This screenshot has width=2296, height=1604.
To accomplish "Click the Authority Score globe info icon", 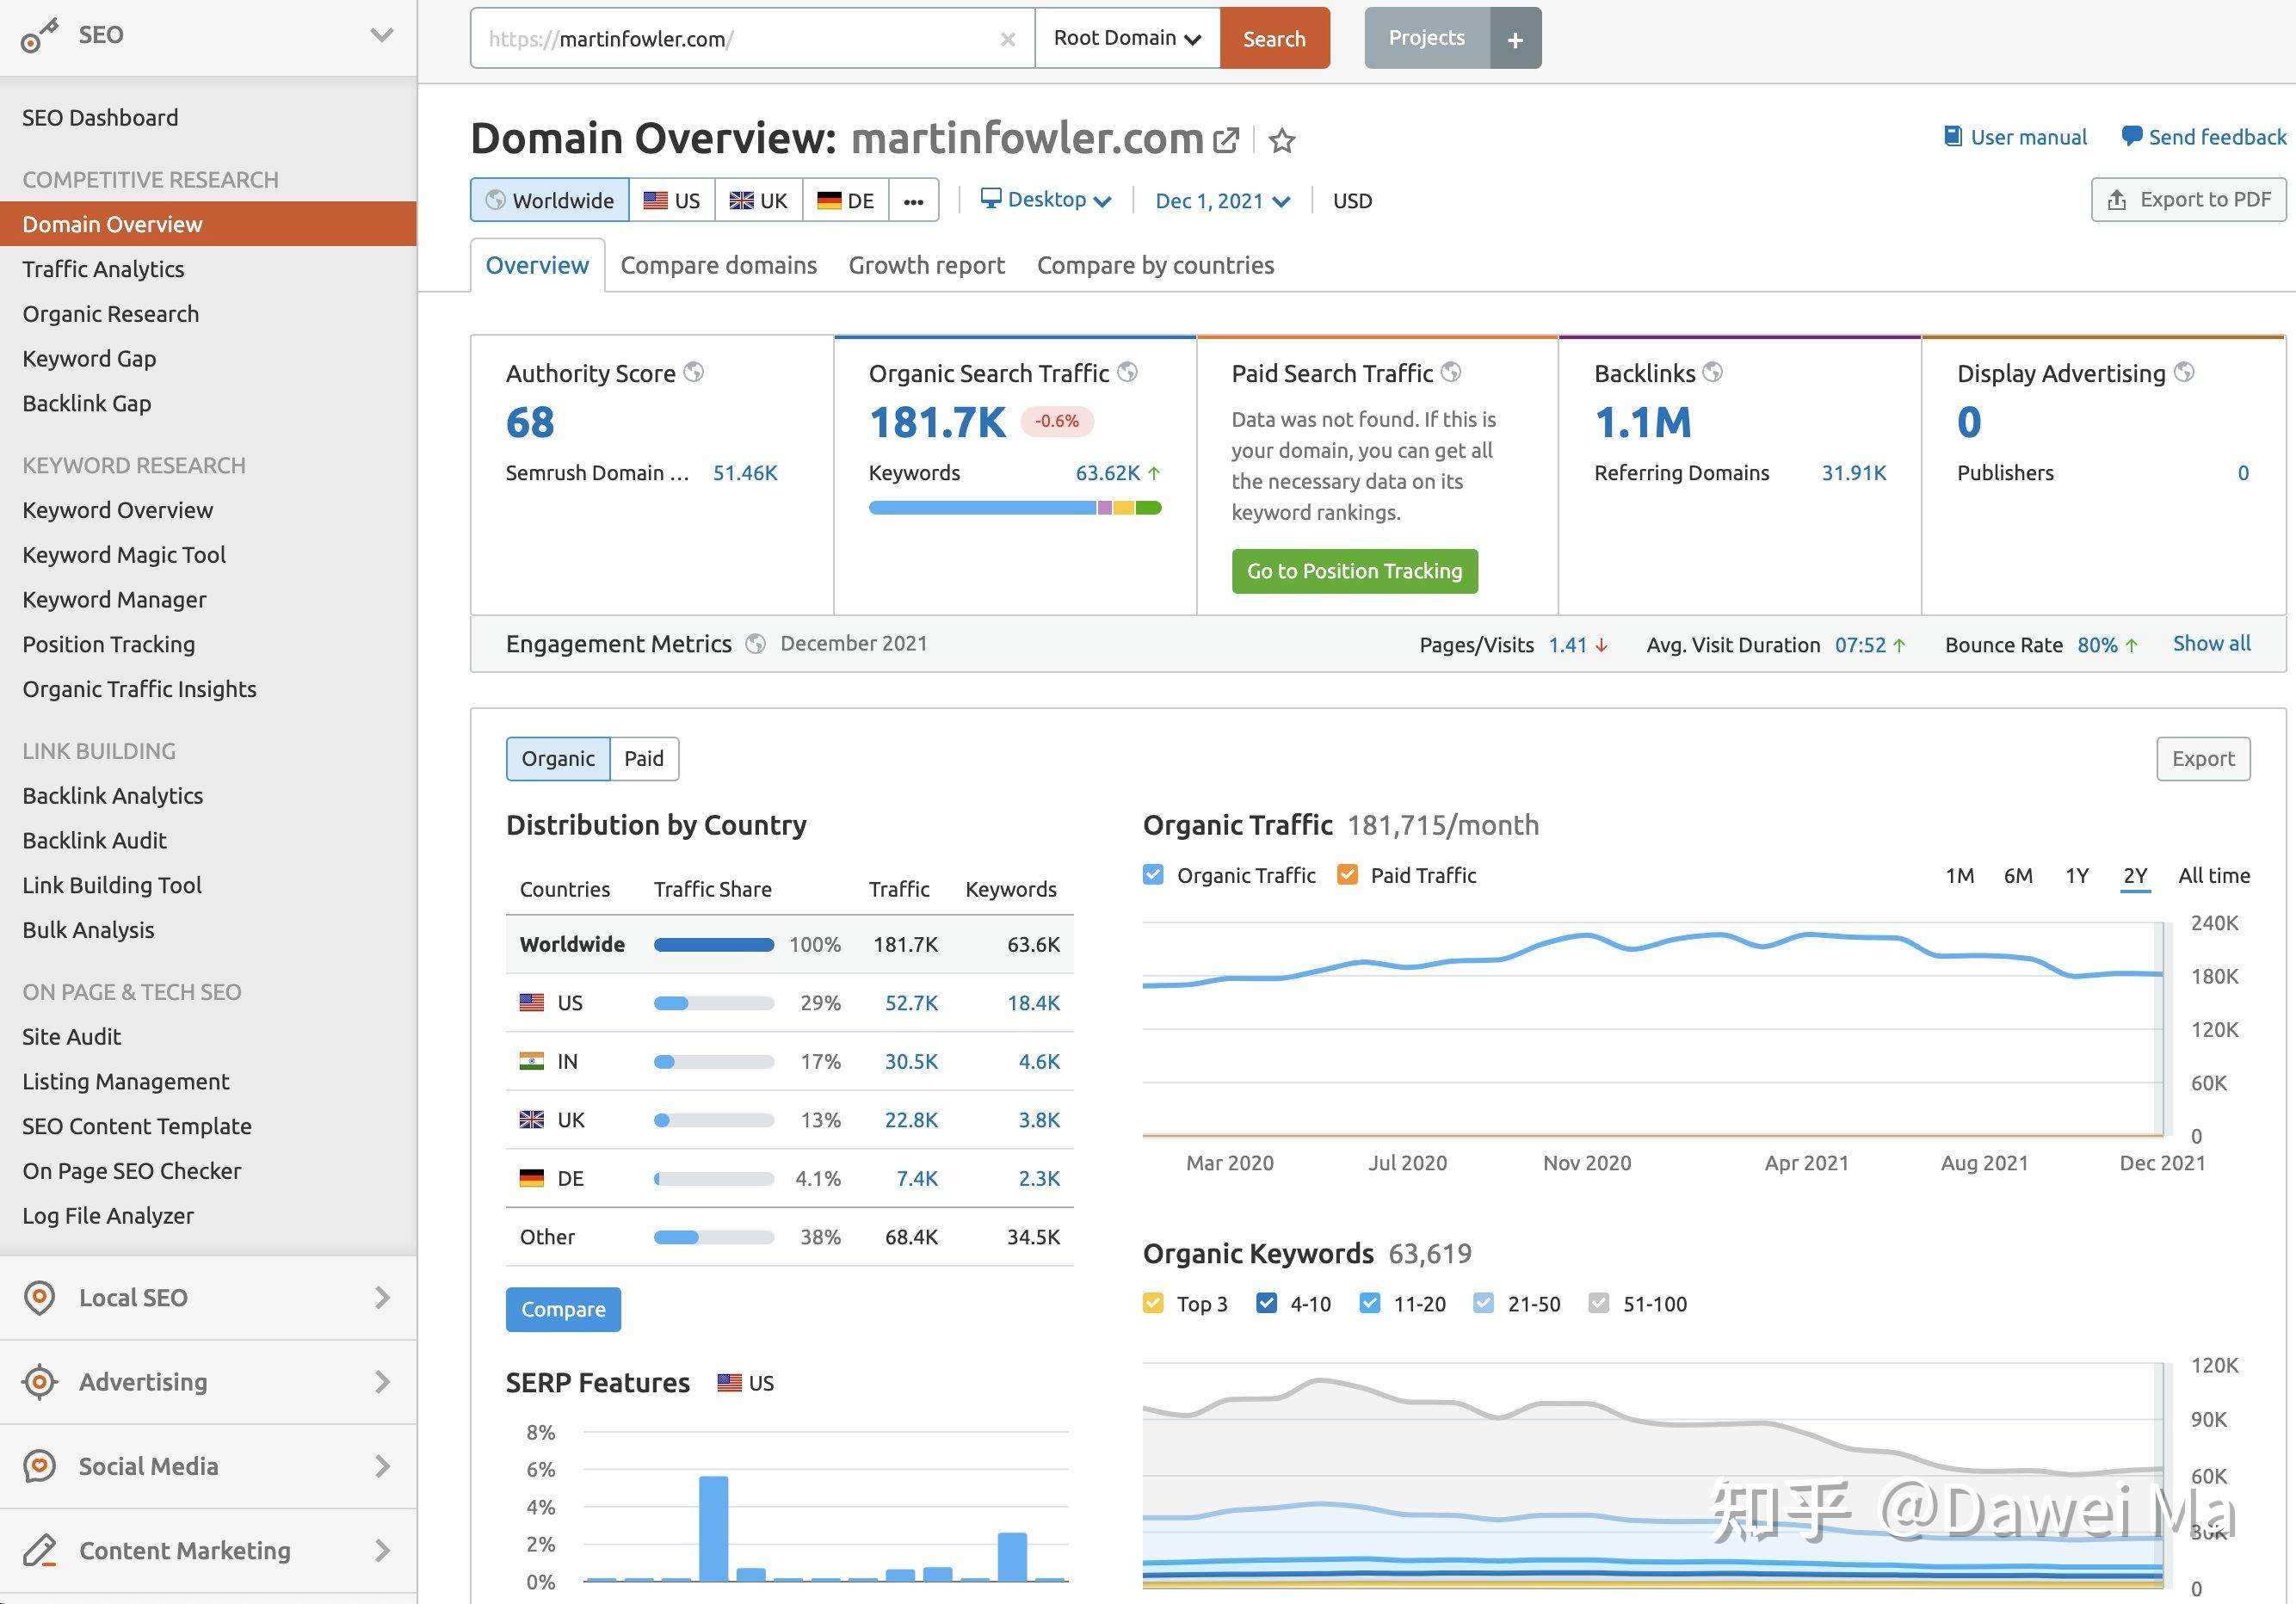I will (x=694, y=373).
